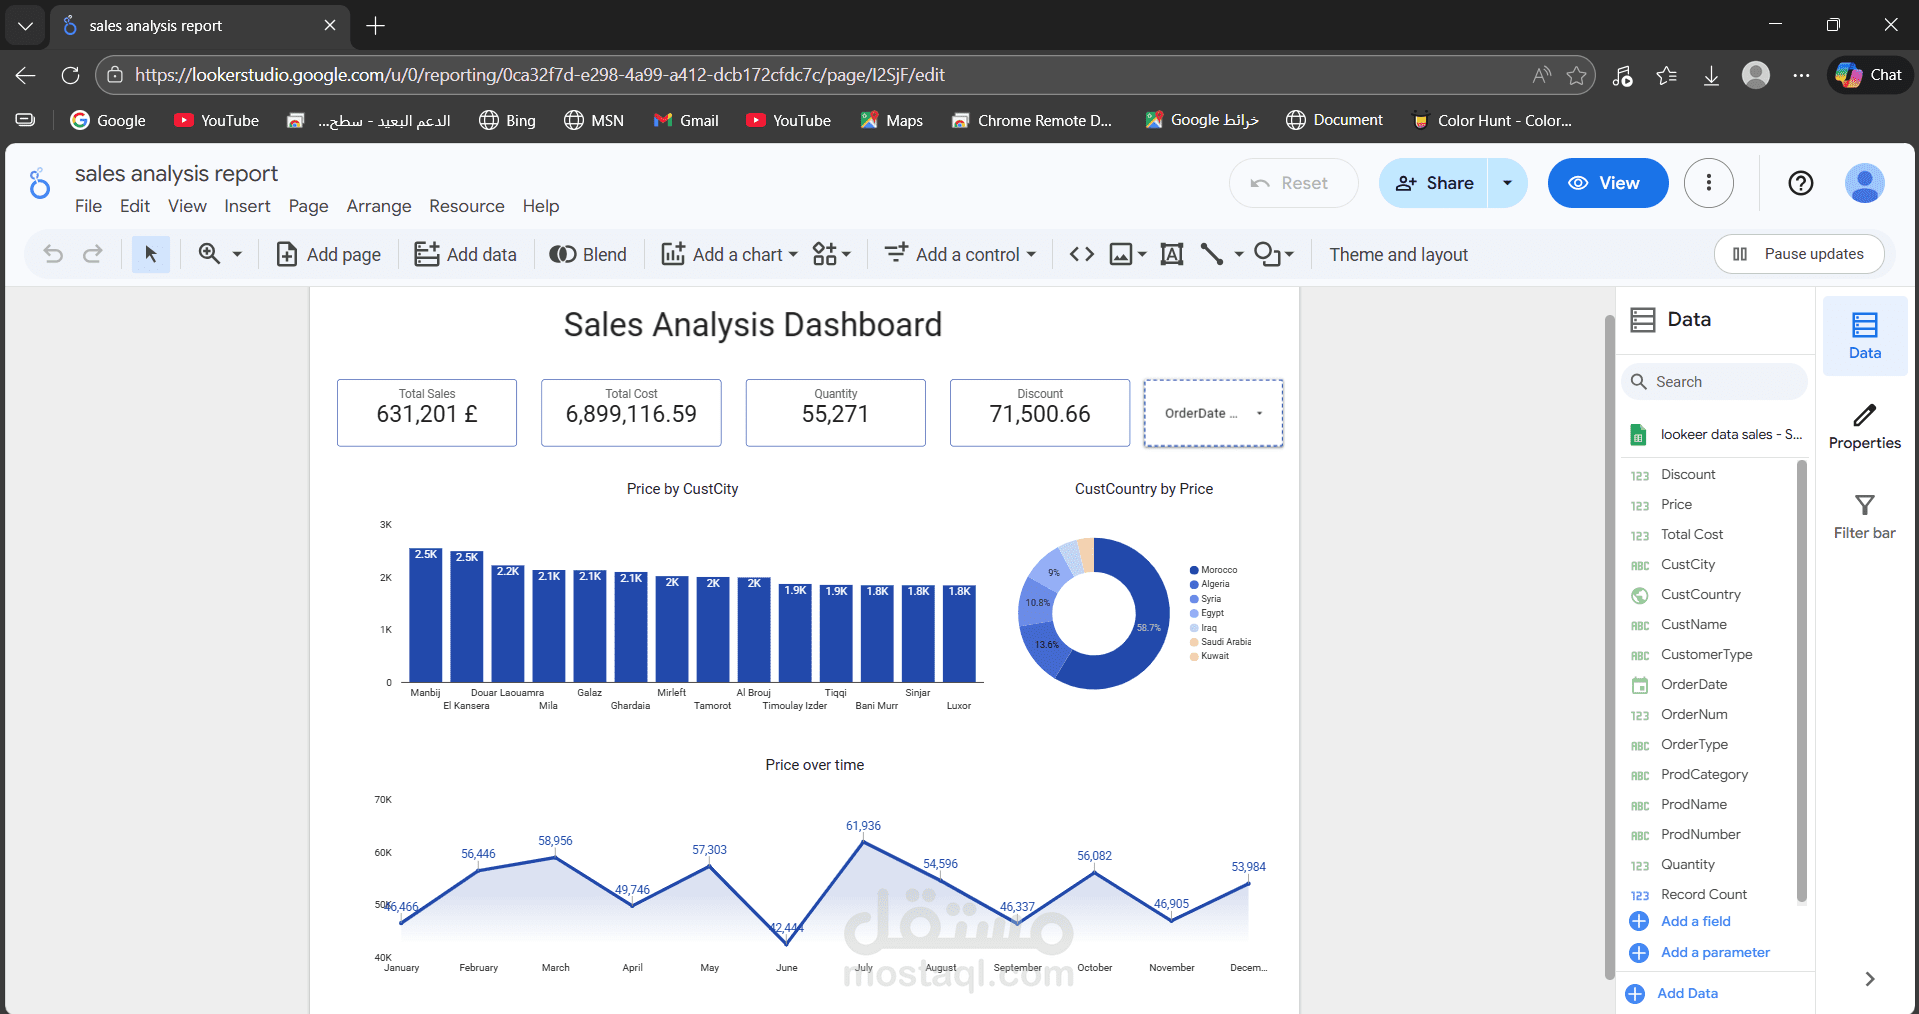Click the data fields search box
Viewport: 1919px width, 1014px height.
(x=1713, y=381)
